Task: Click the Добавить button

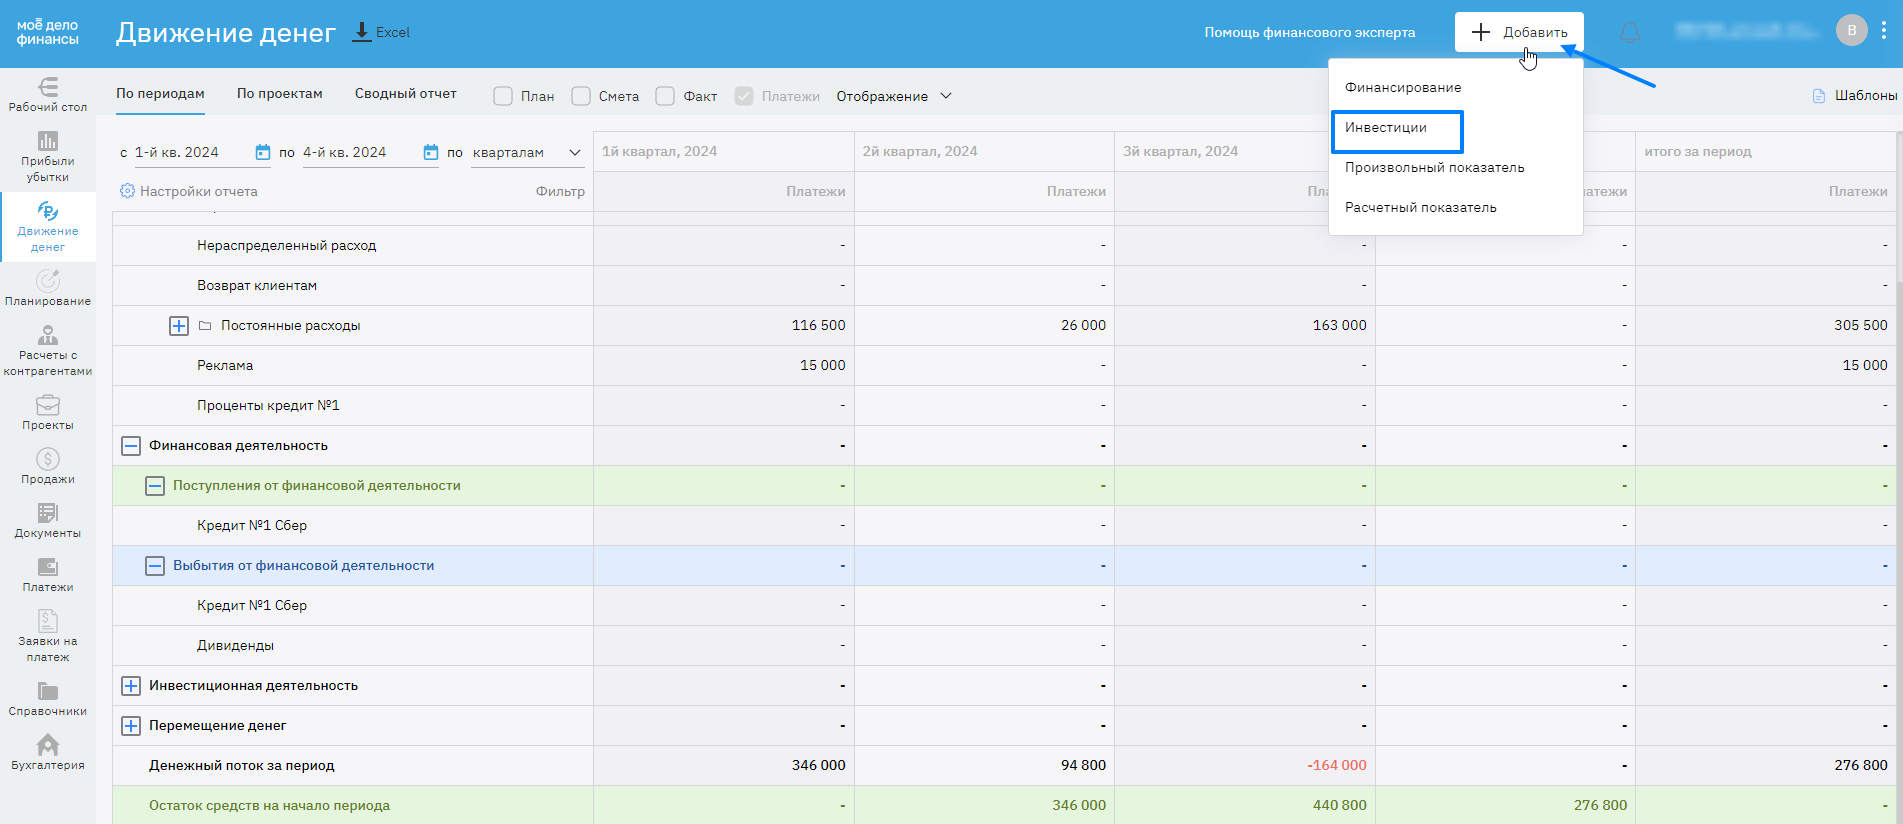Action: tap(1518, 33)
